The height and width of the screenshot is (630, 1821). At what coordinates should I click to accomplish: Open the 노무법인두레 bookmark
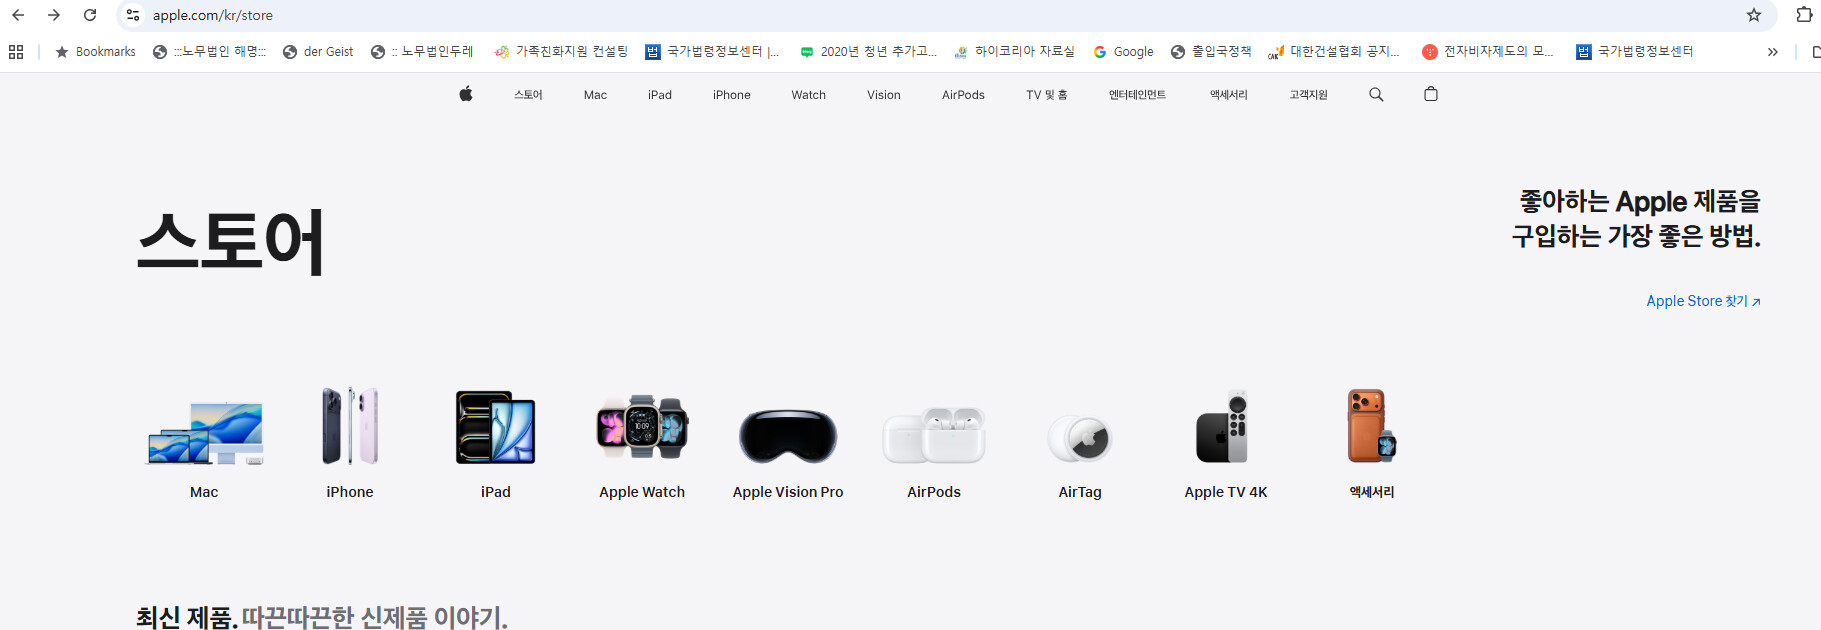pyautogui.click(x=421, y=52)
